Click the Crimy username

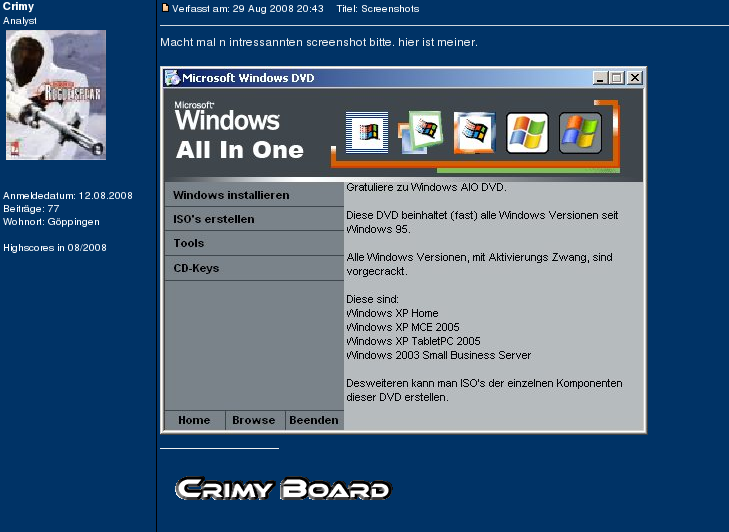point(19,7)
